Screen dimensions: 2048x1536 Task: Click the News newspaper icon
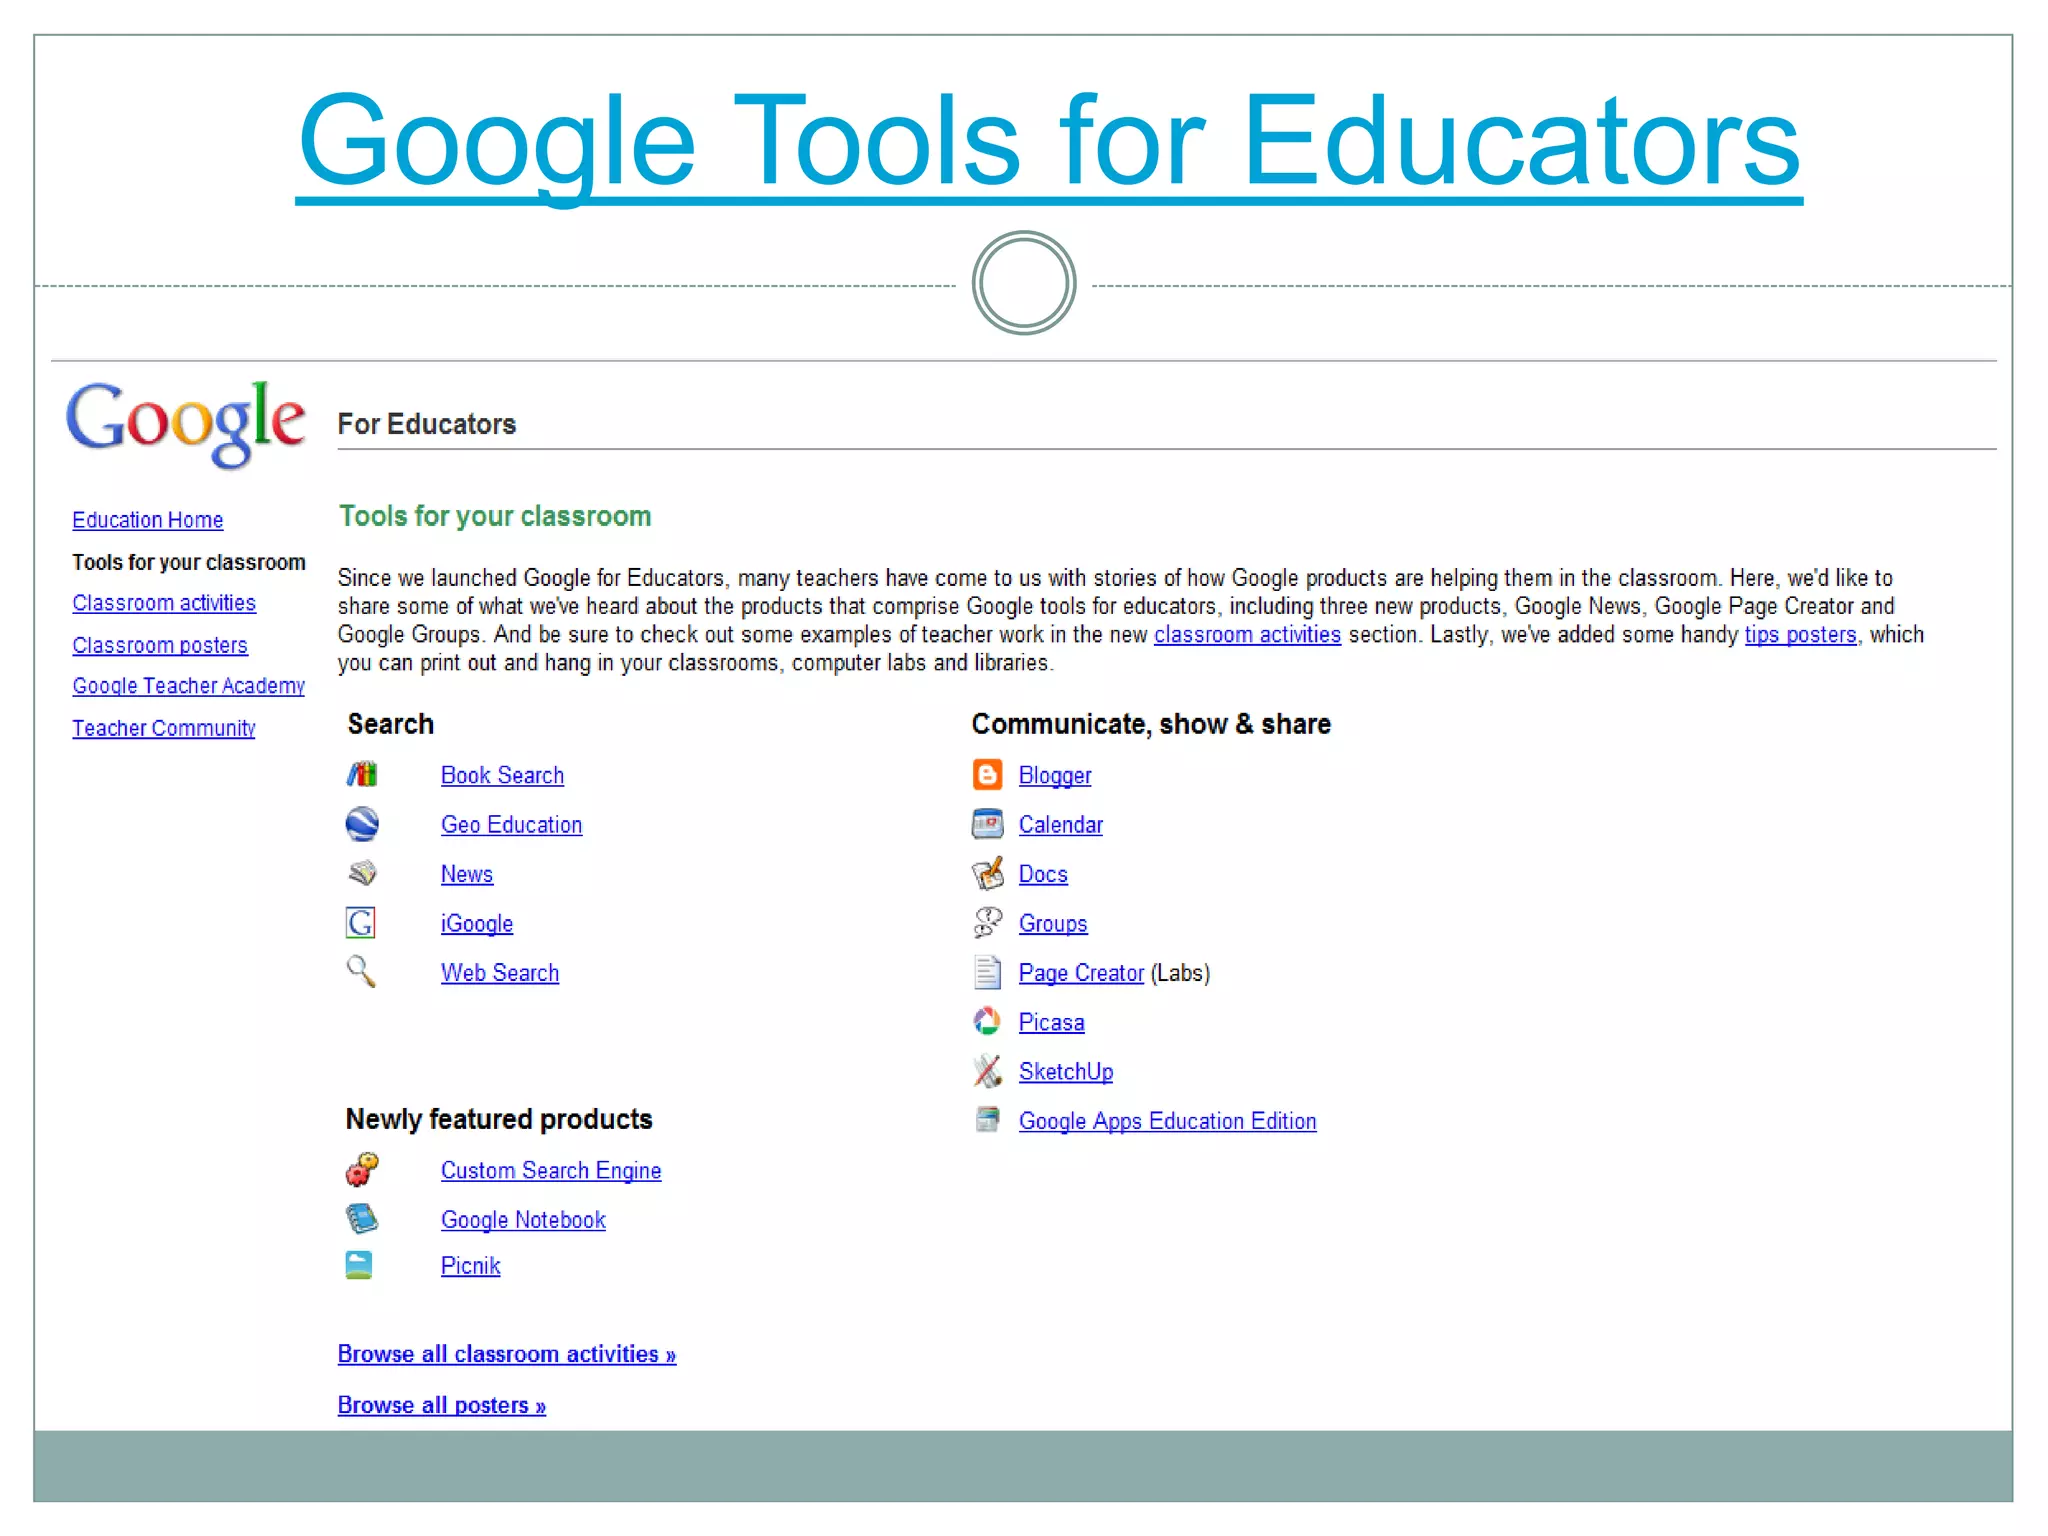(362, 873)
